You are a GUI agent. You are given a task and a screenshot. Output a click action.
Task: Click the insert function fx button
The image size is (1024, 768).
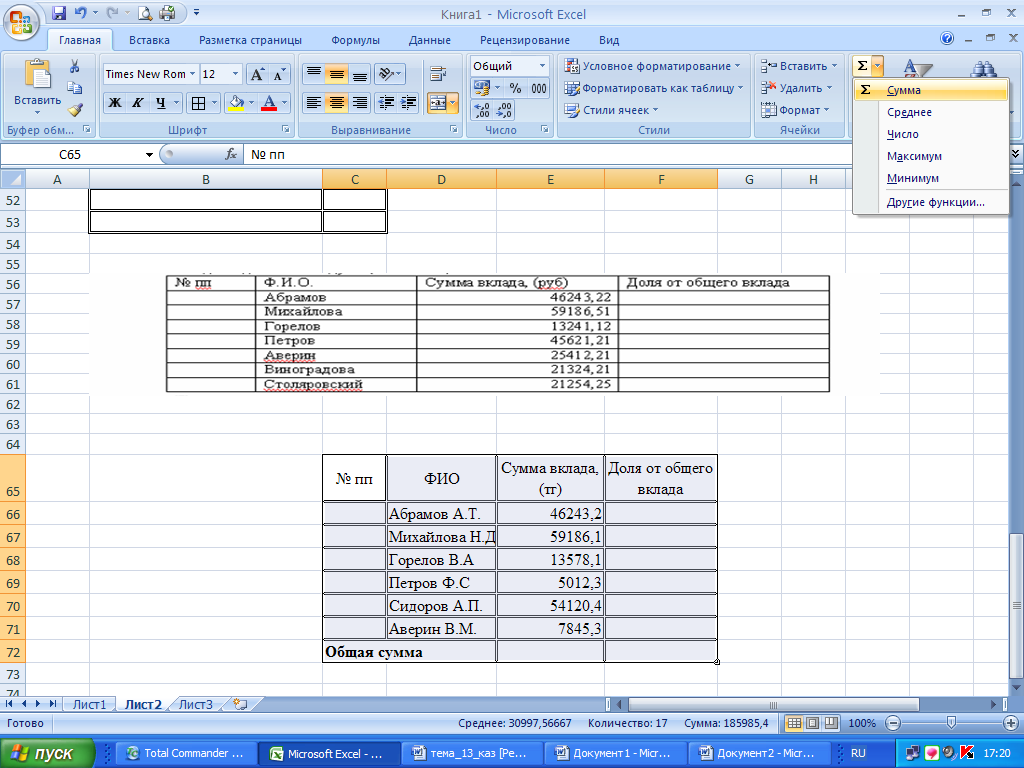pyautogui.click(x=231, y=155)
